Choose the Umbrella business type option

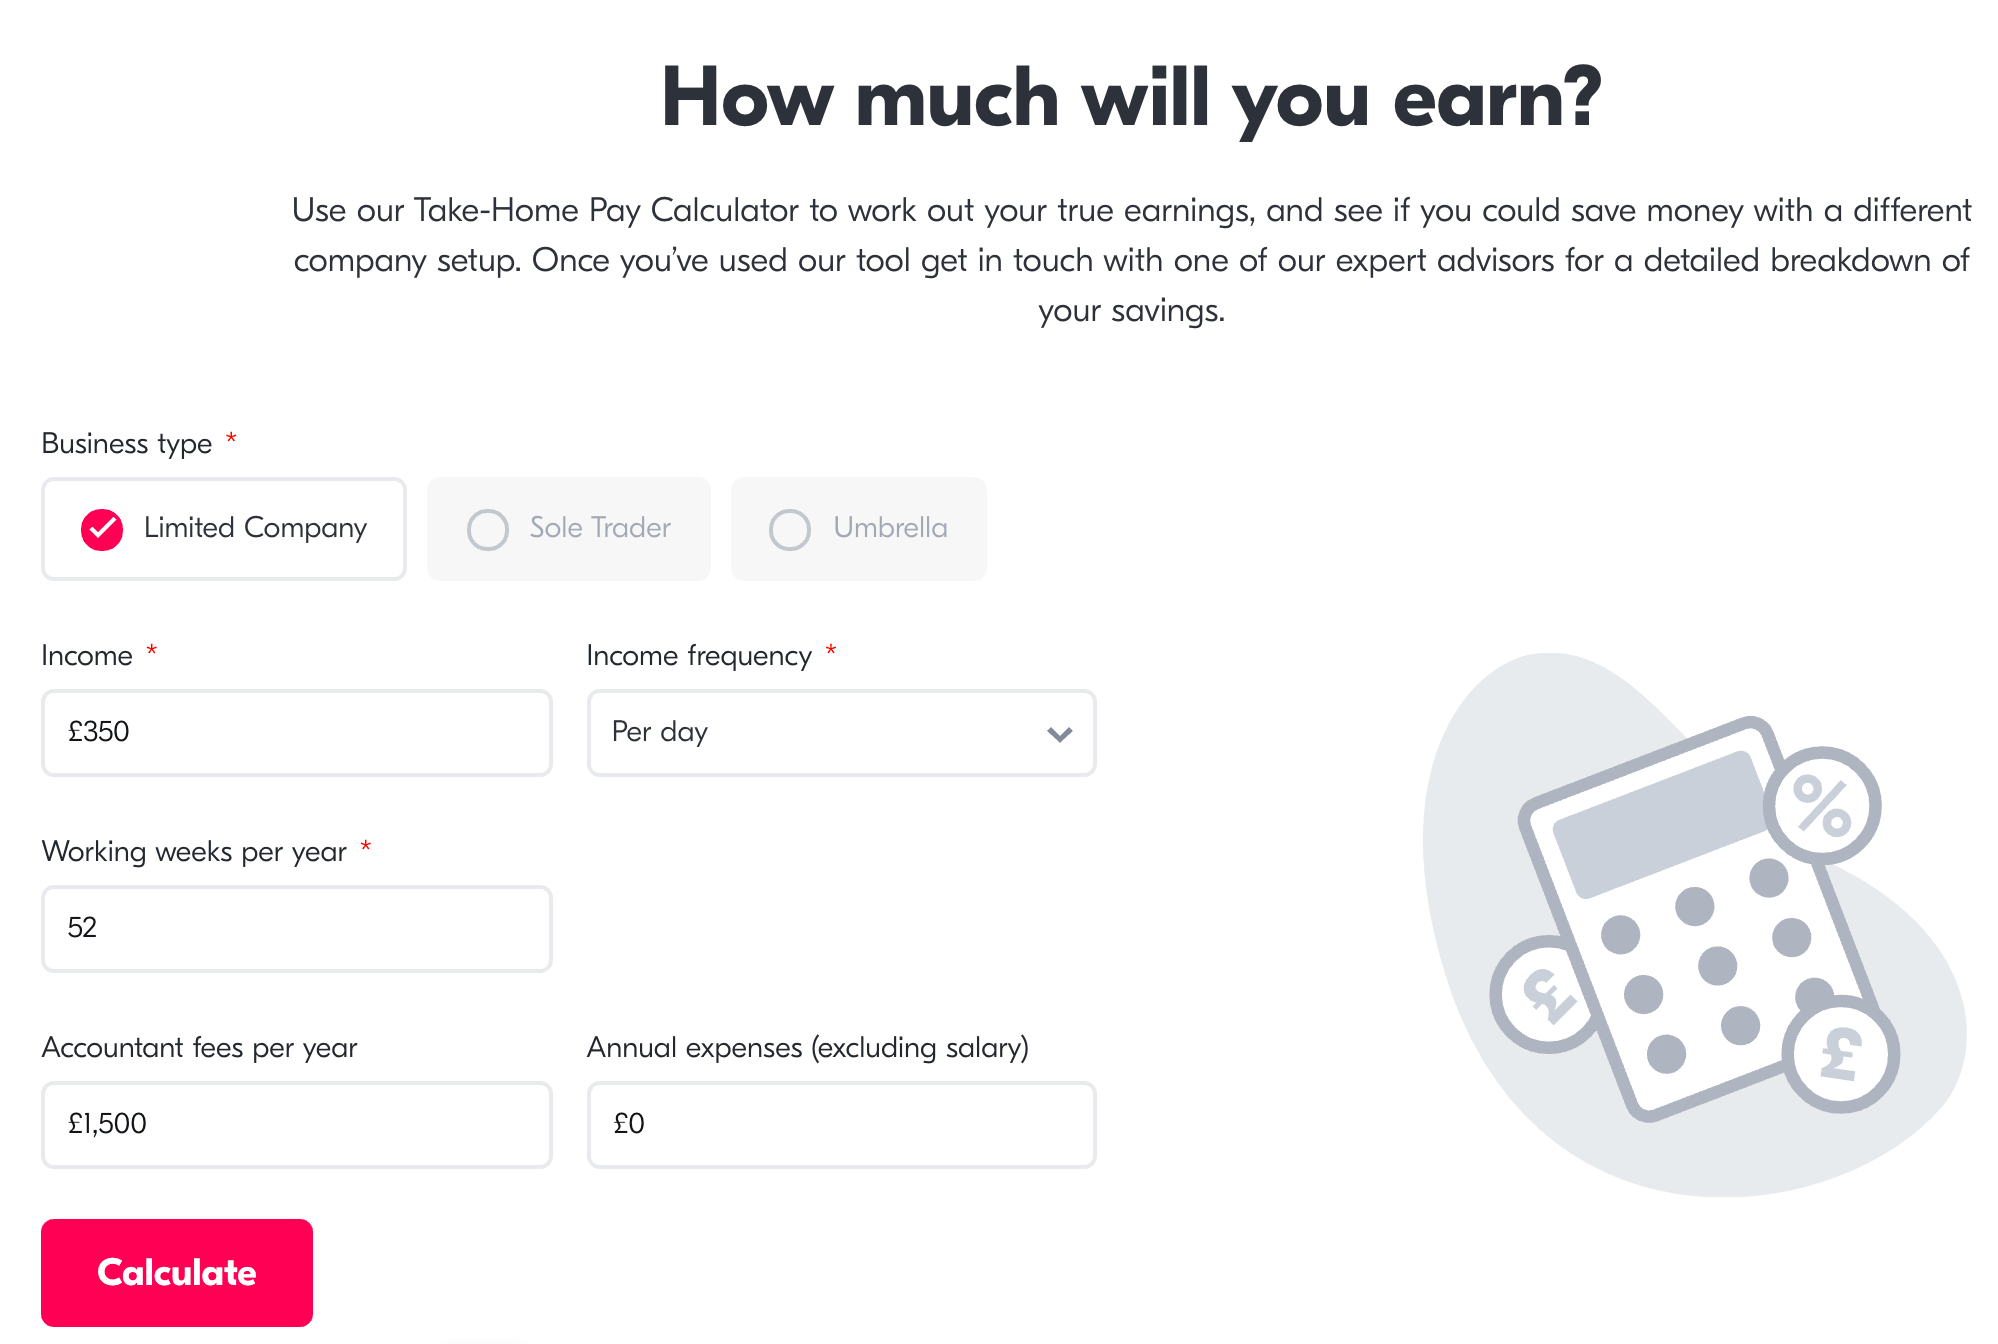[858, 529]
